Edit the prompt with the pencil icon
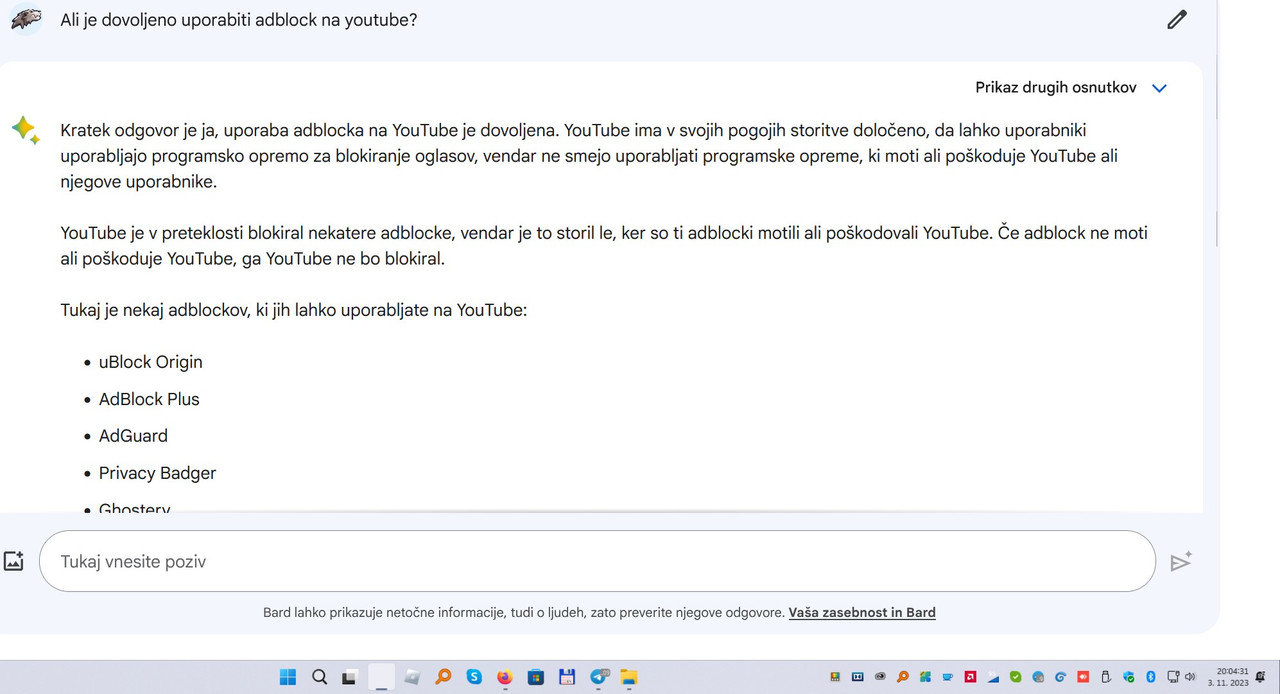 [x=1177, y=19]
